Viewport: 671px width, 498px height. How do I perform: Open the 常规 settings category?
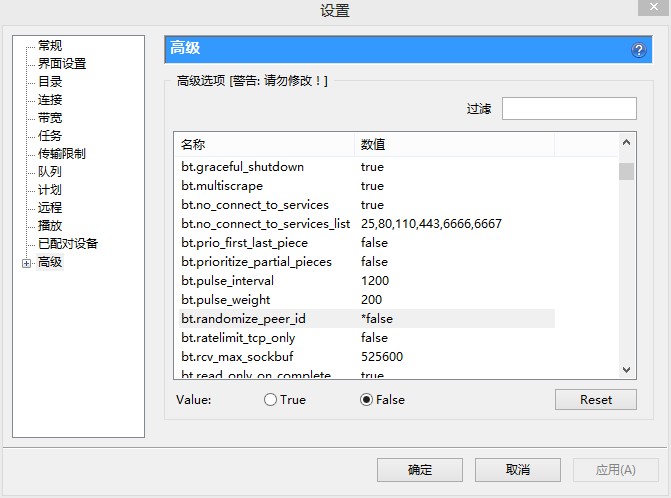click(50, 46)
